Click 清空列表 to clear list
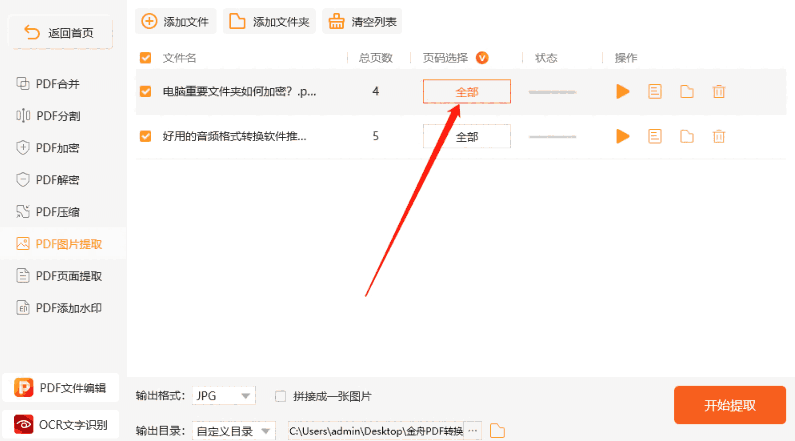The height and width of the screenshot is (441, 795). [x=362, y=21]
